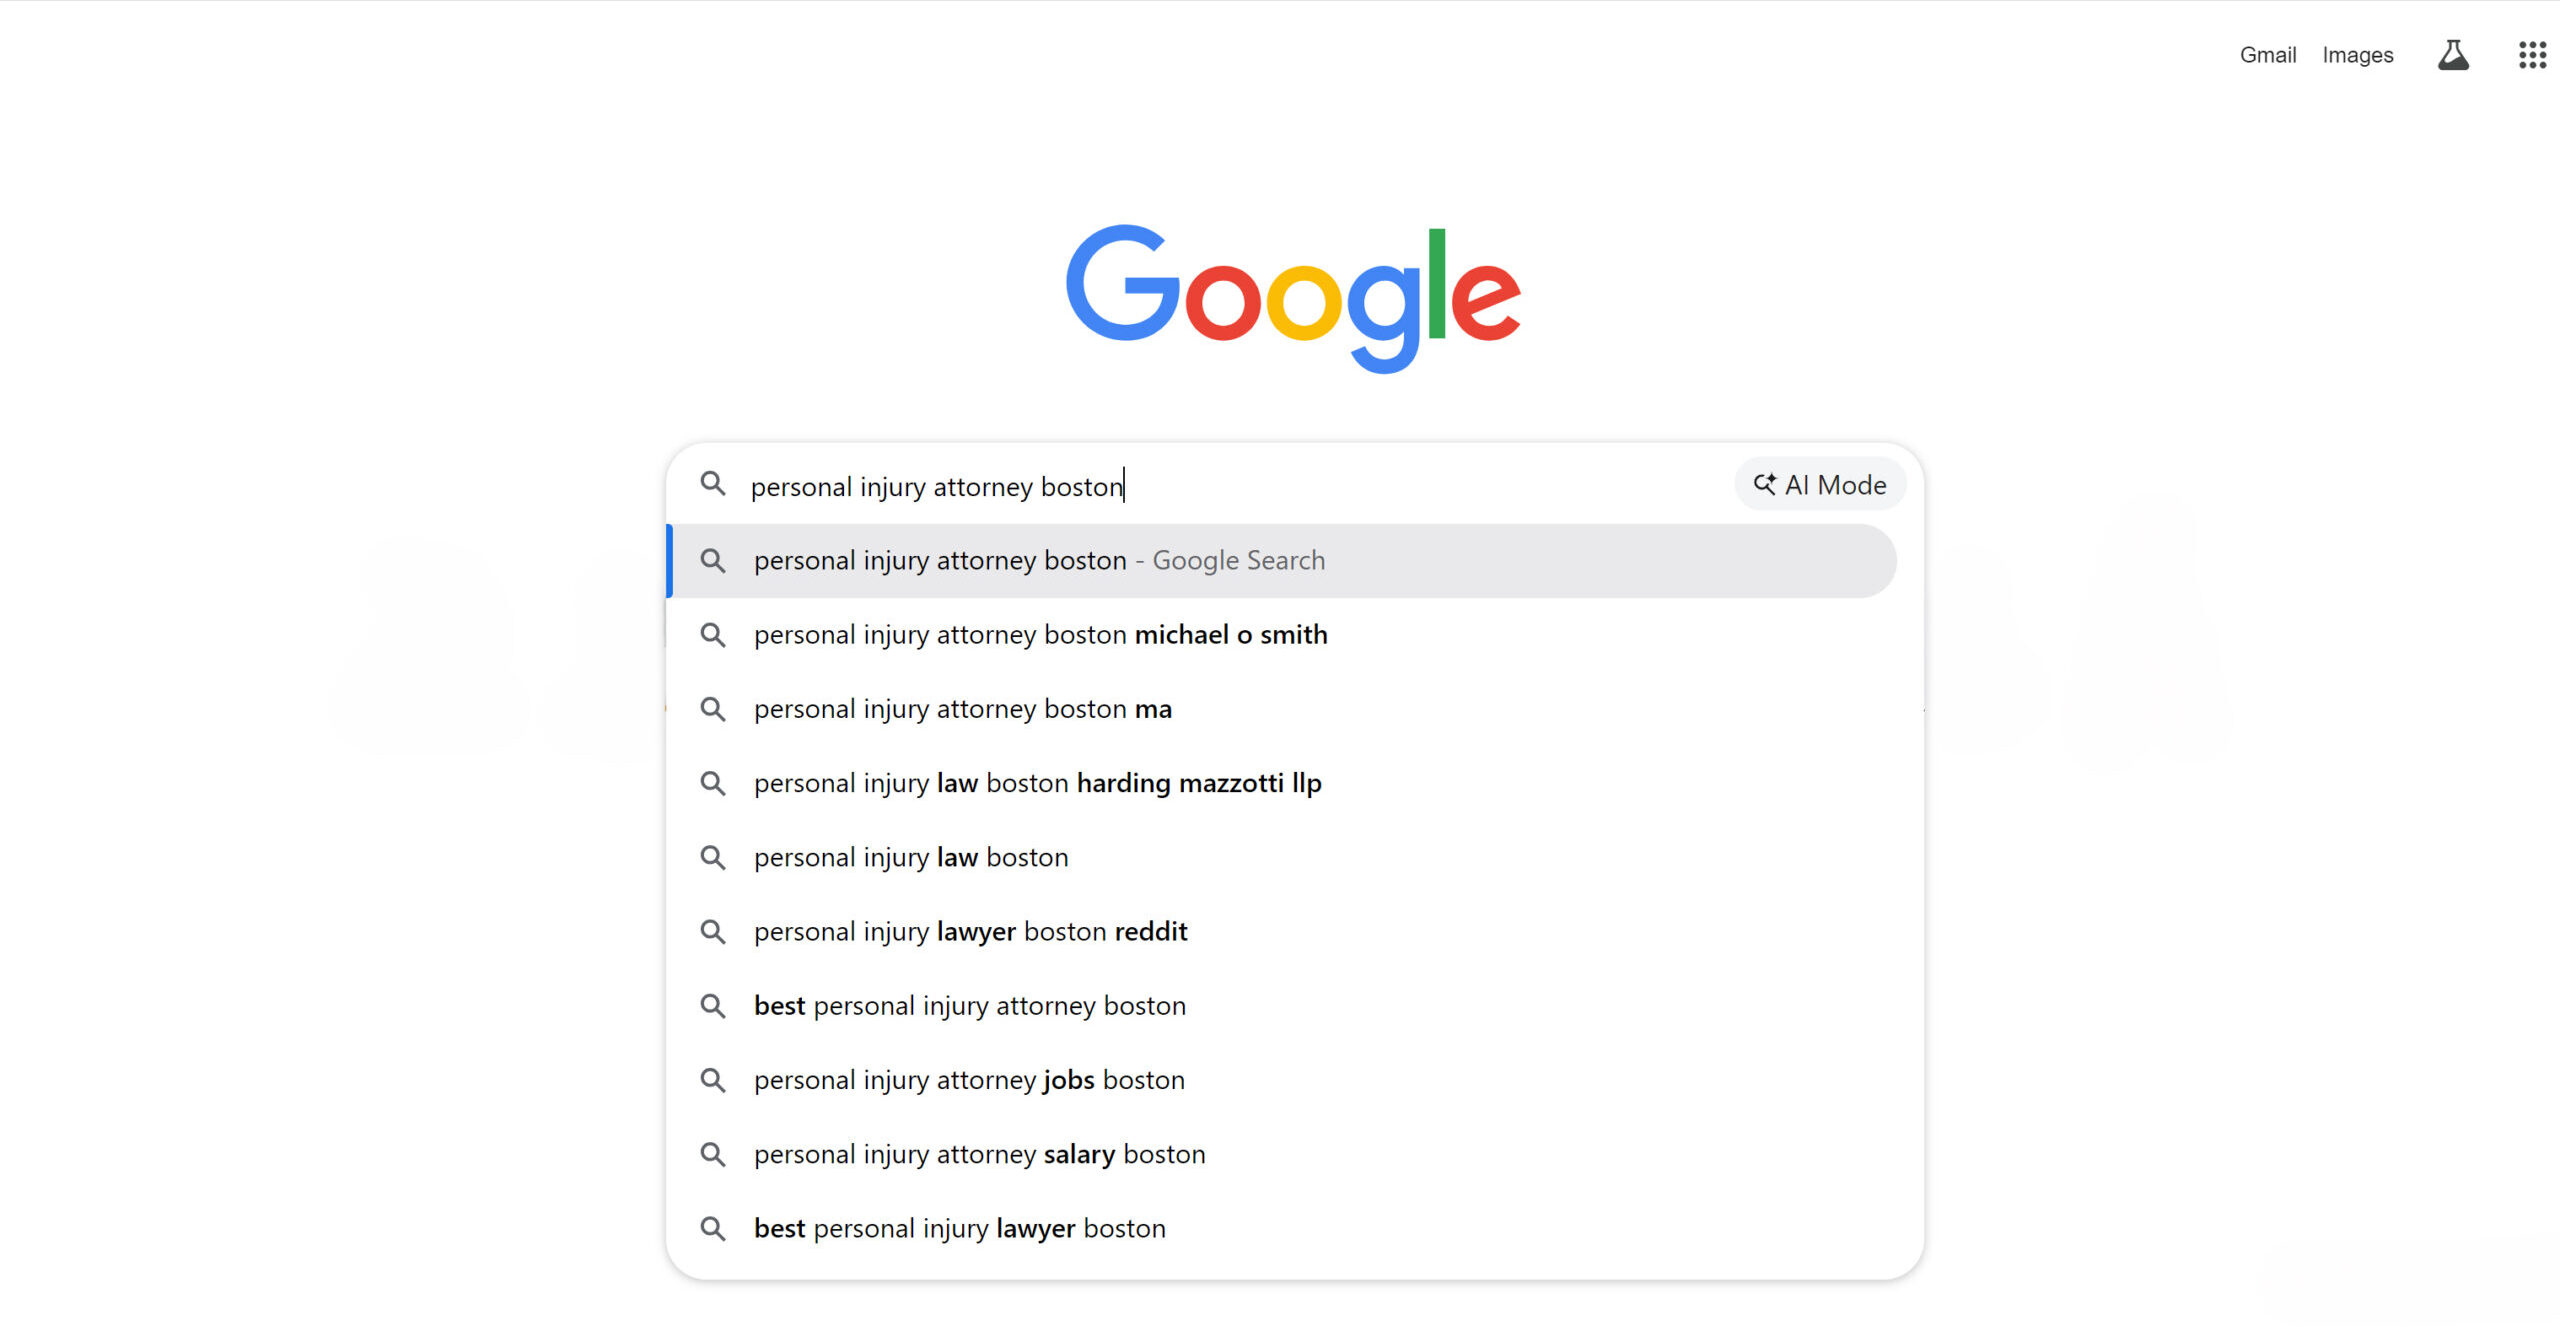Select the 'personal injury lawyer boston reddit' suggestion
2560x1327 pixels.
pos(970,931)
